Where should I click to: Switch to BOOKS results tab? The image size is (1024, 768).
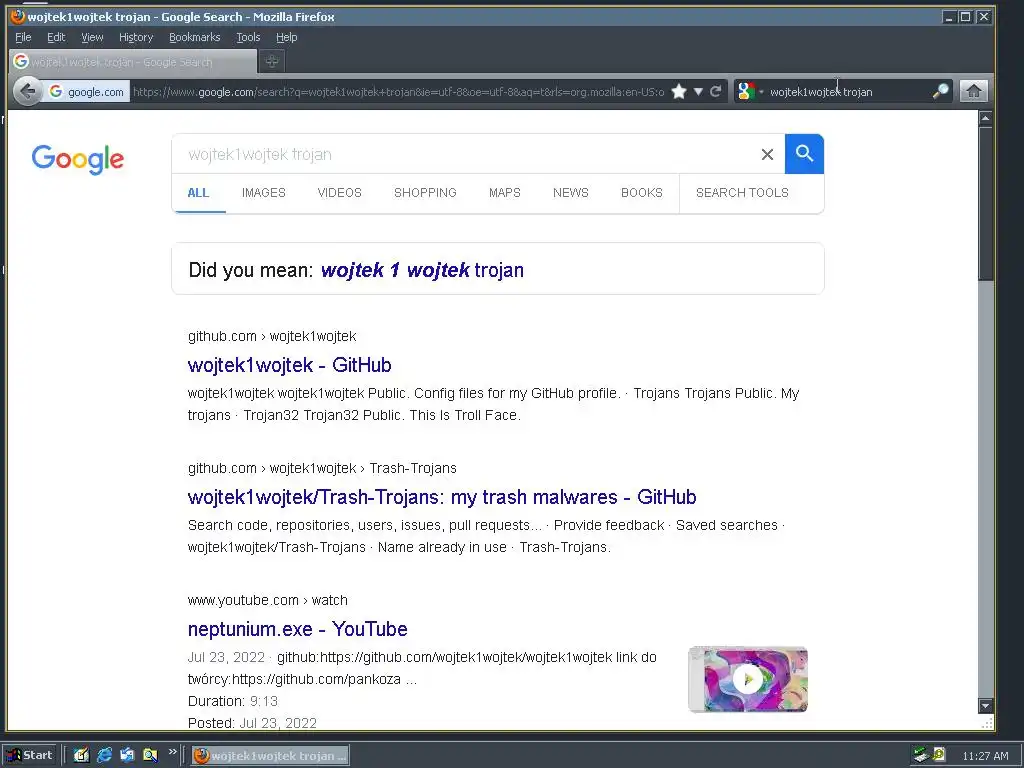point(642,193)
